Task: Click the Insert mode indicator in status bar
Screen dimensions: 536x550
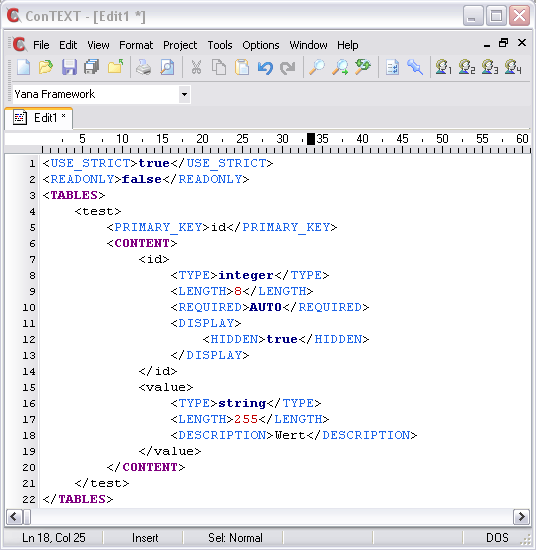Action: (145, 538)
